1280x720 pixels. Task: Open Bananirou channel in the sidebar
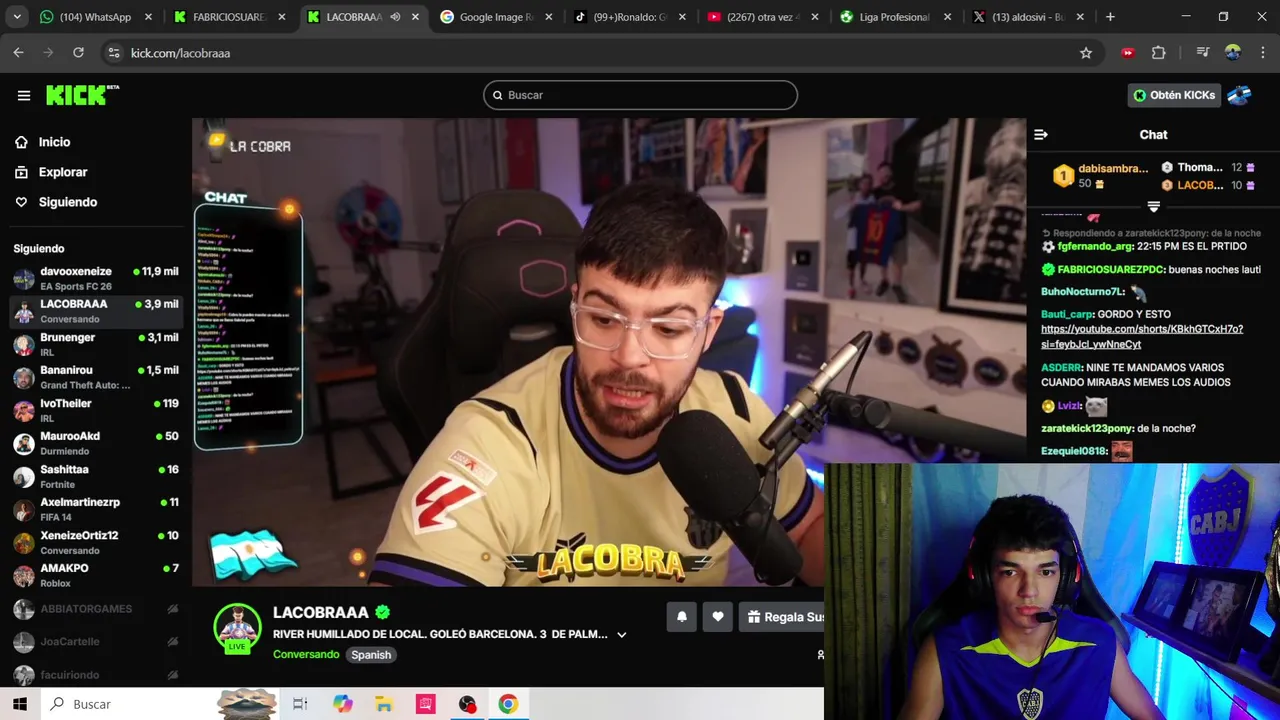click(x=96, y=378)
